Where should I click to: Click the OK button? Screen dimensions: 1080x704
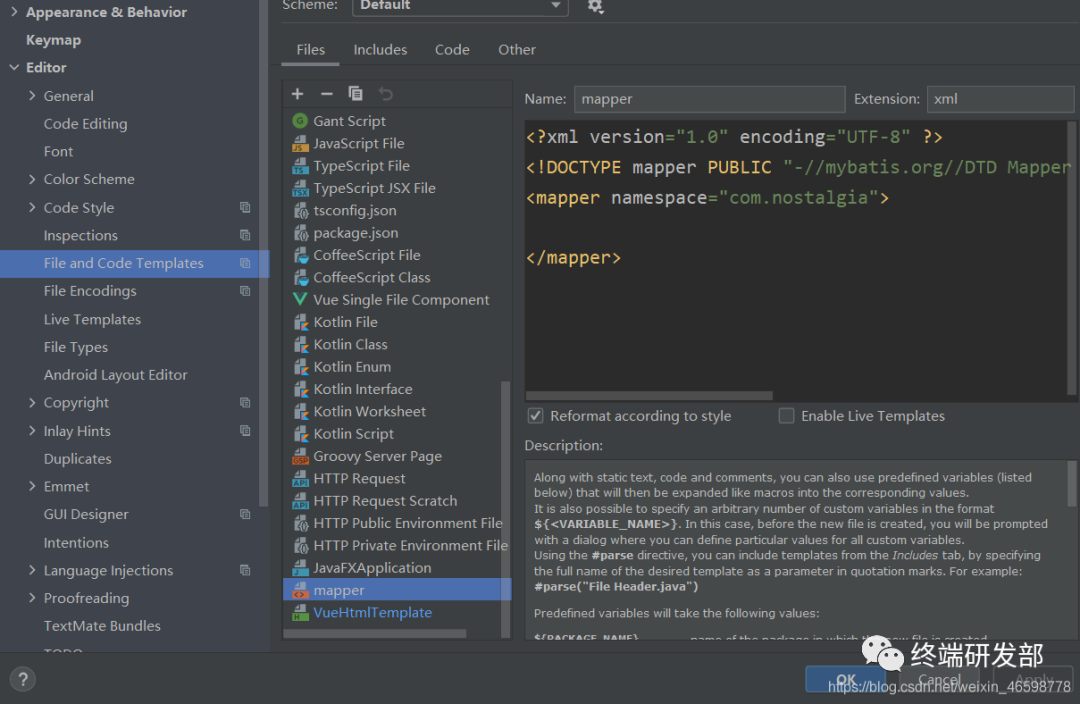coord(846,680)
